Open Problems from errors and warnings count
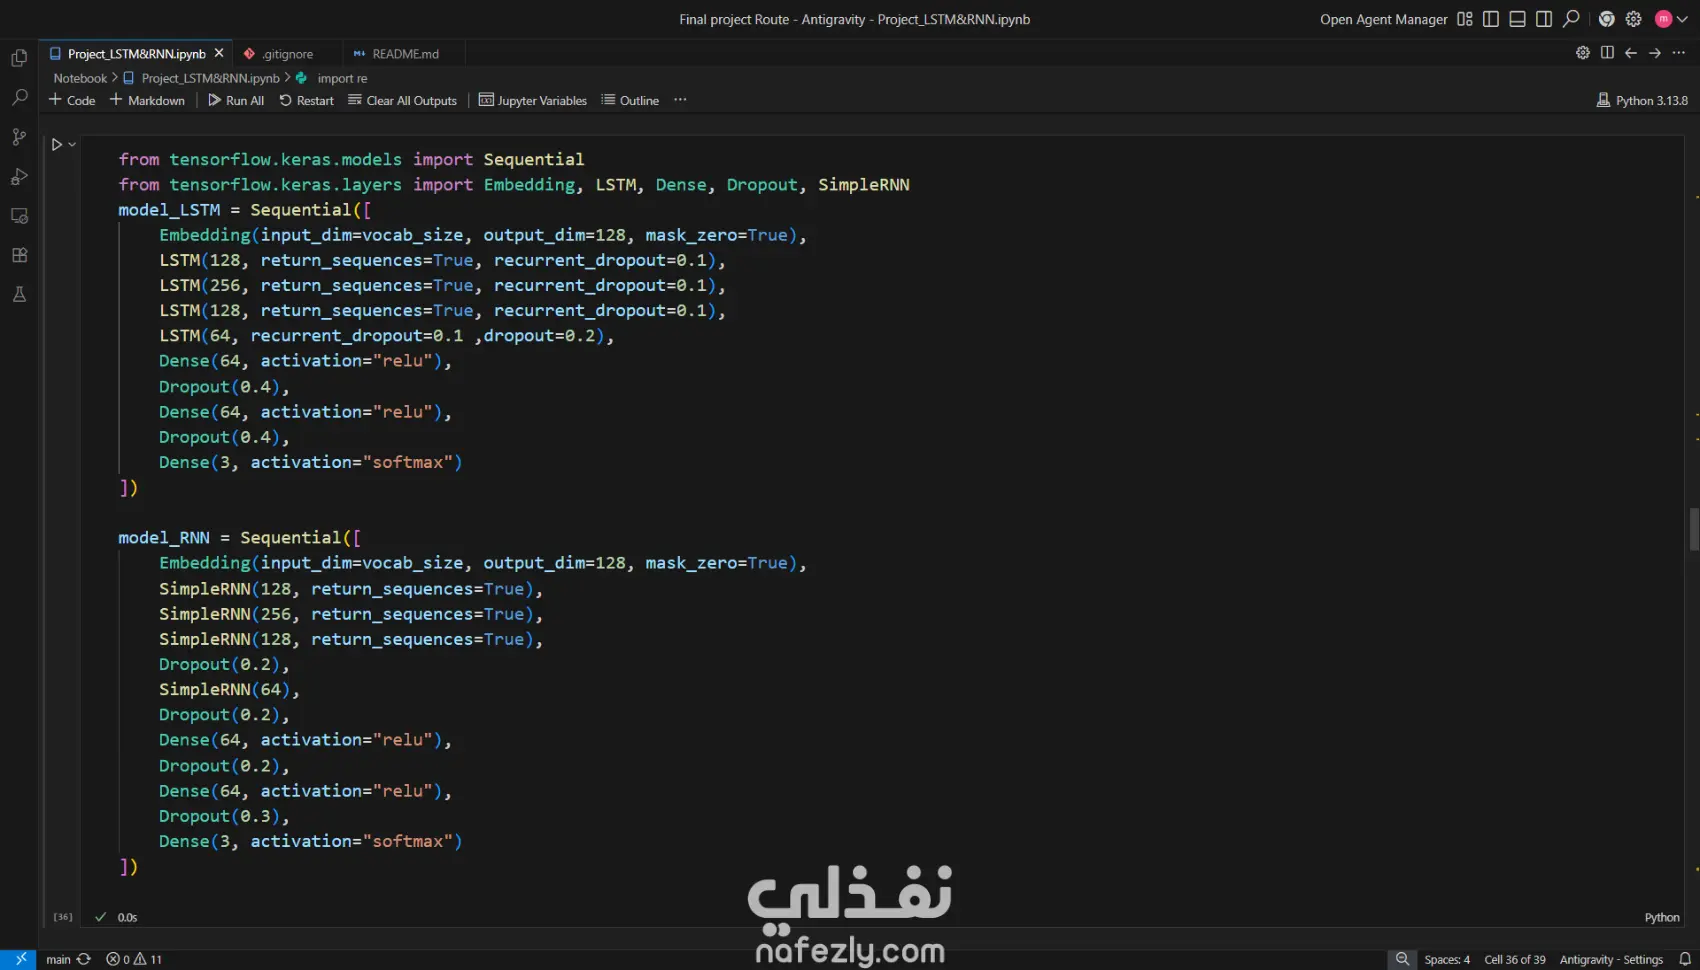Screen dimensions: 1700x970 (134, 959)
